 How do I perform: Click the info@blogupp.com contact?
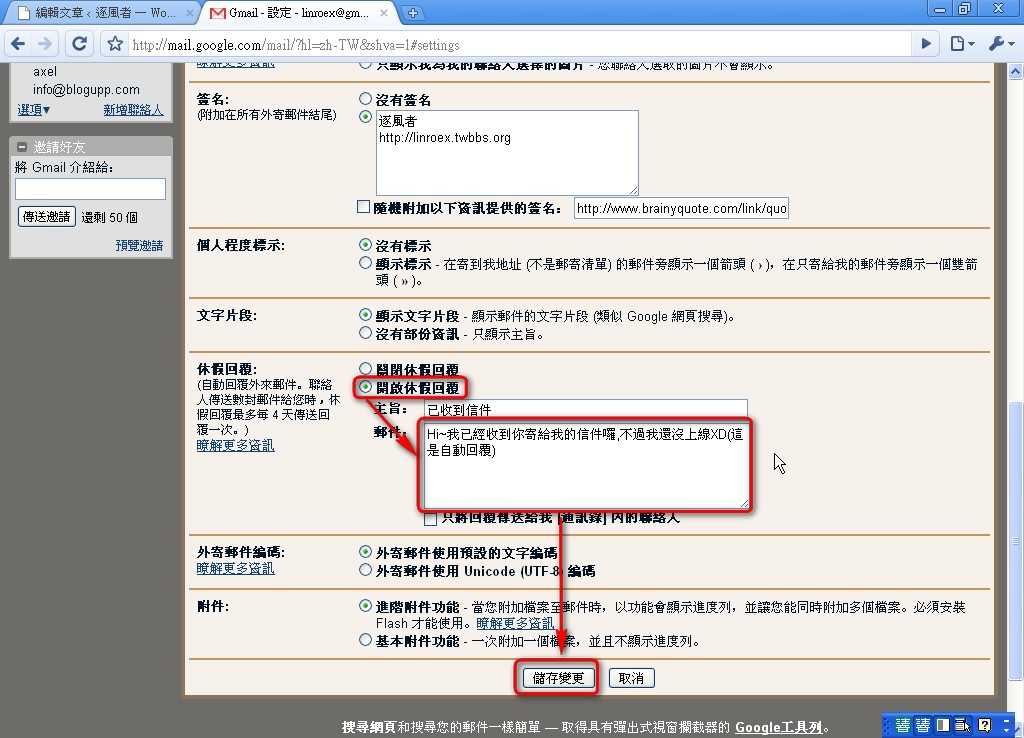(86, 89)
